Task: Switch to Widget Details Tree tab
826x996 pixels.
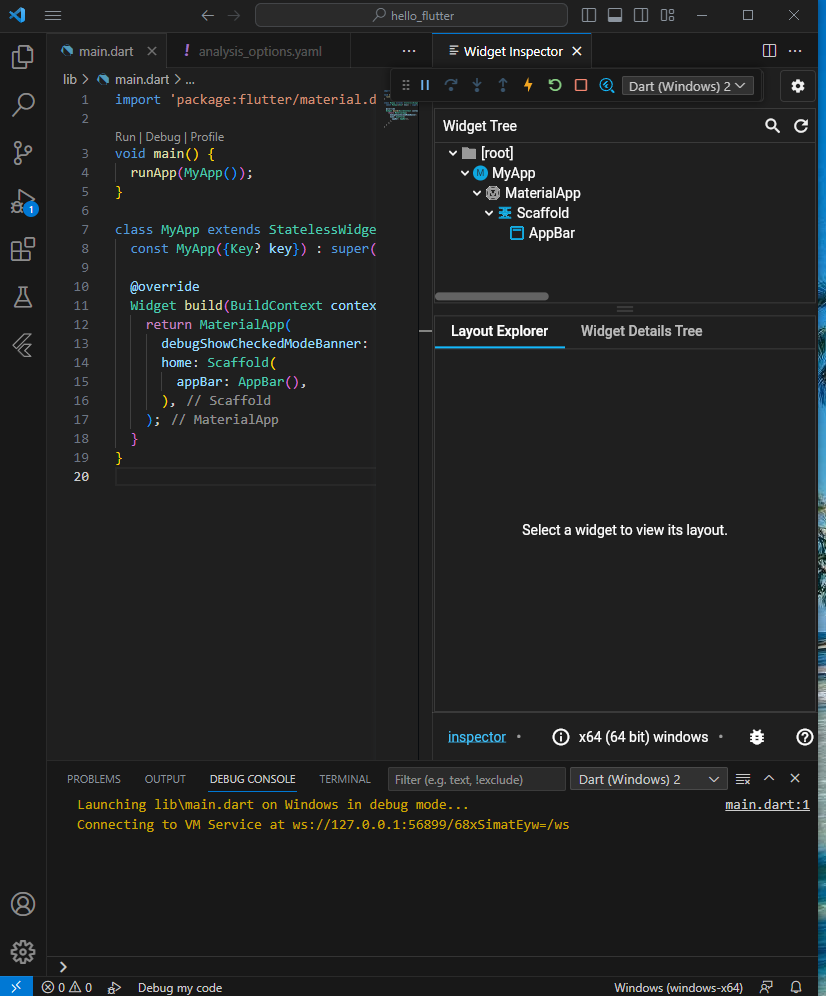Action: click(x=641, y=331)
